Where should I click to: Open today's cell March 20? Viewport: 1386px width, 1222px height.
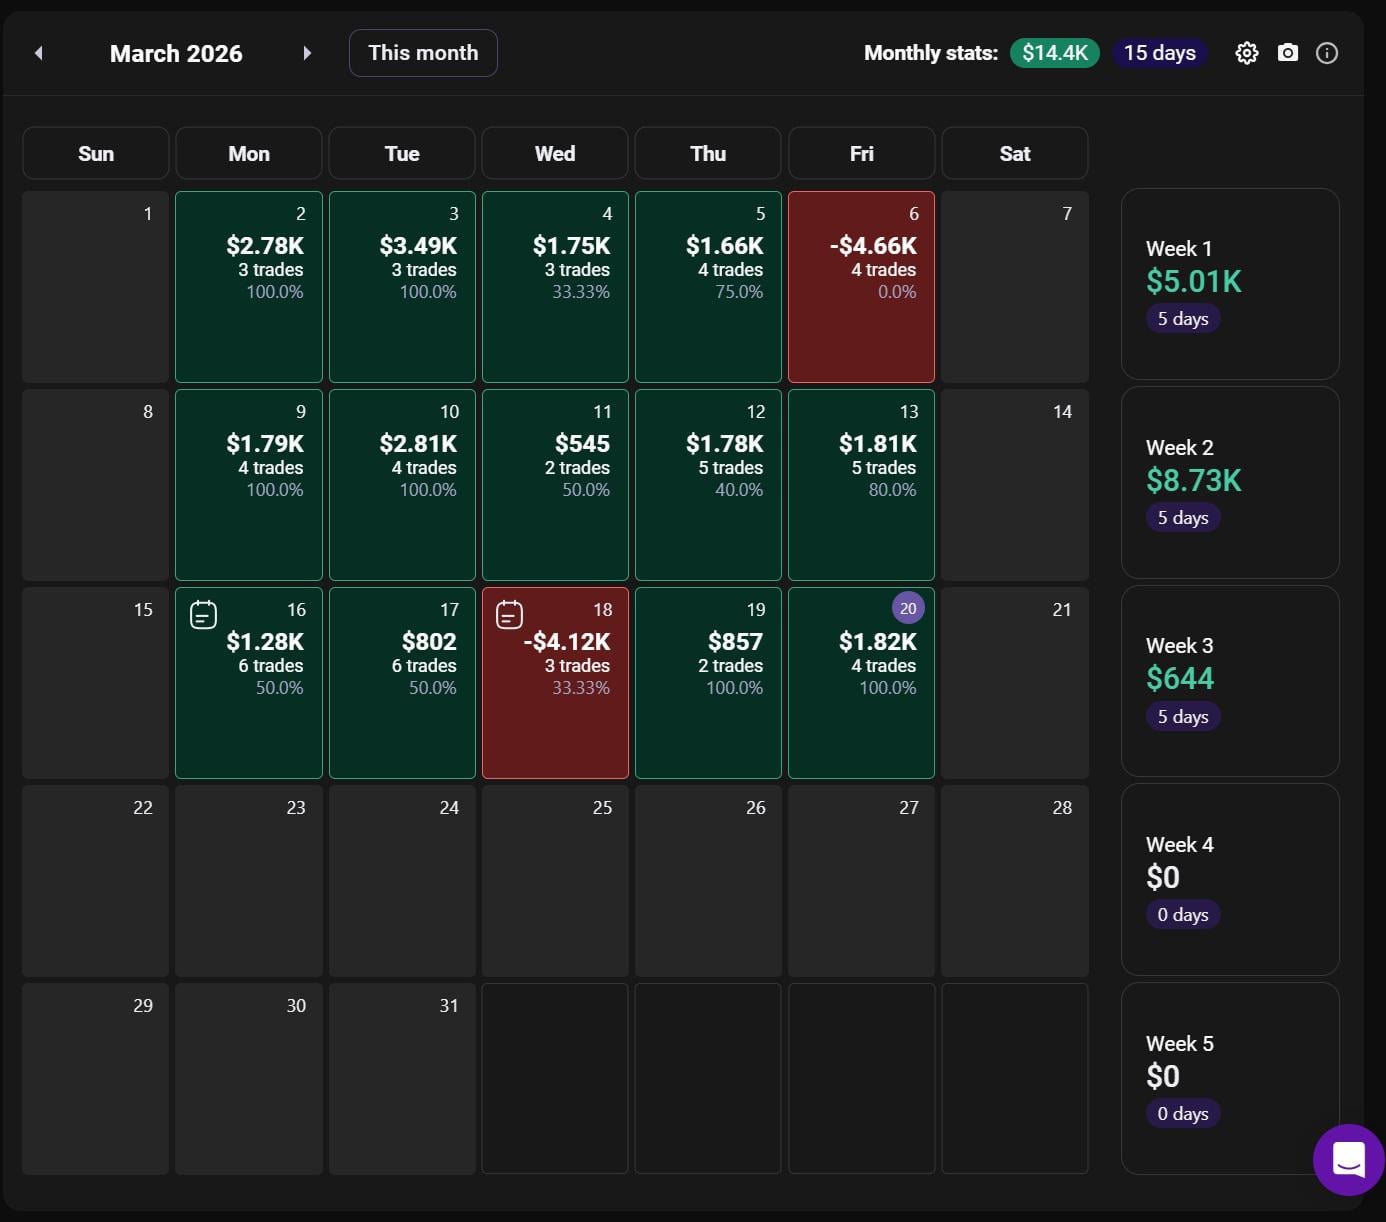click(x=861, y=683)
